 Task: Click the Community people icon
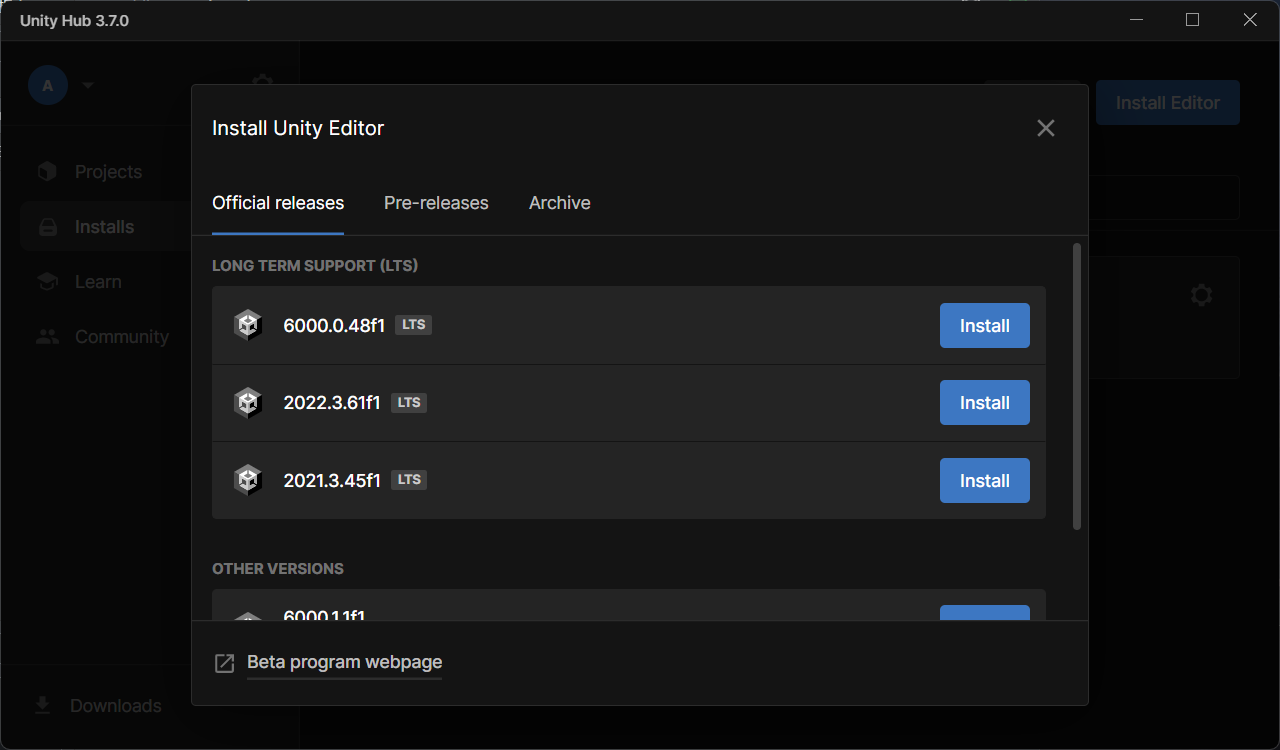click(47, 337)
